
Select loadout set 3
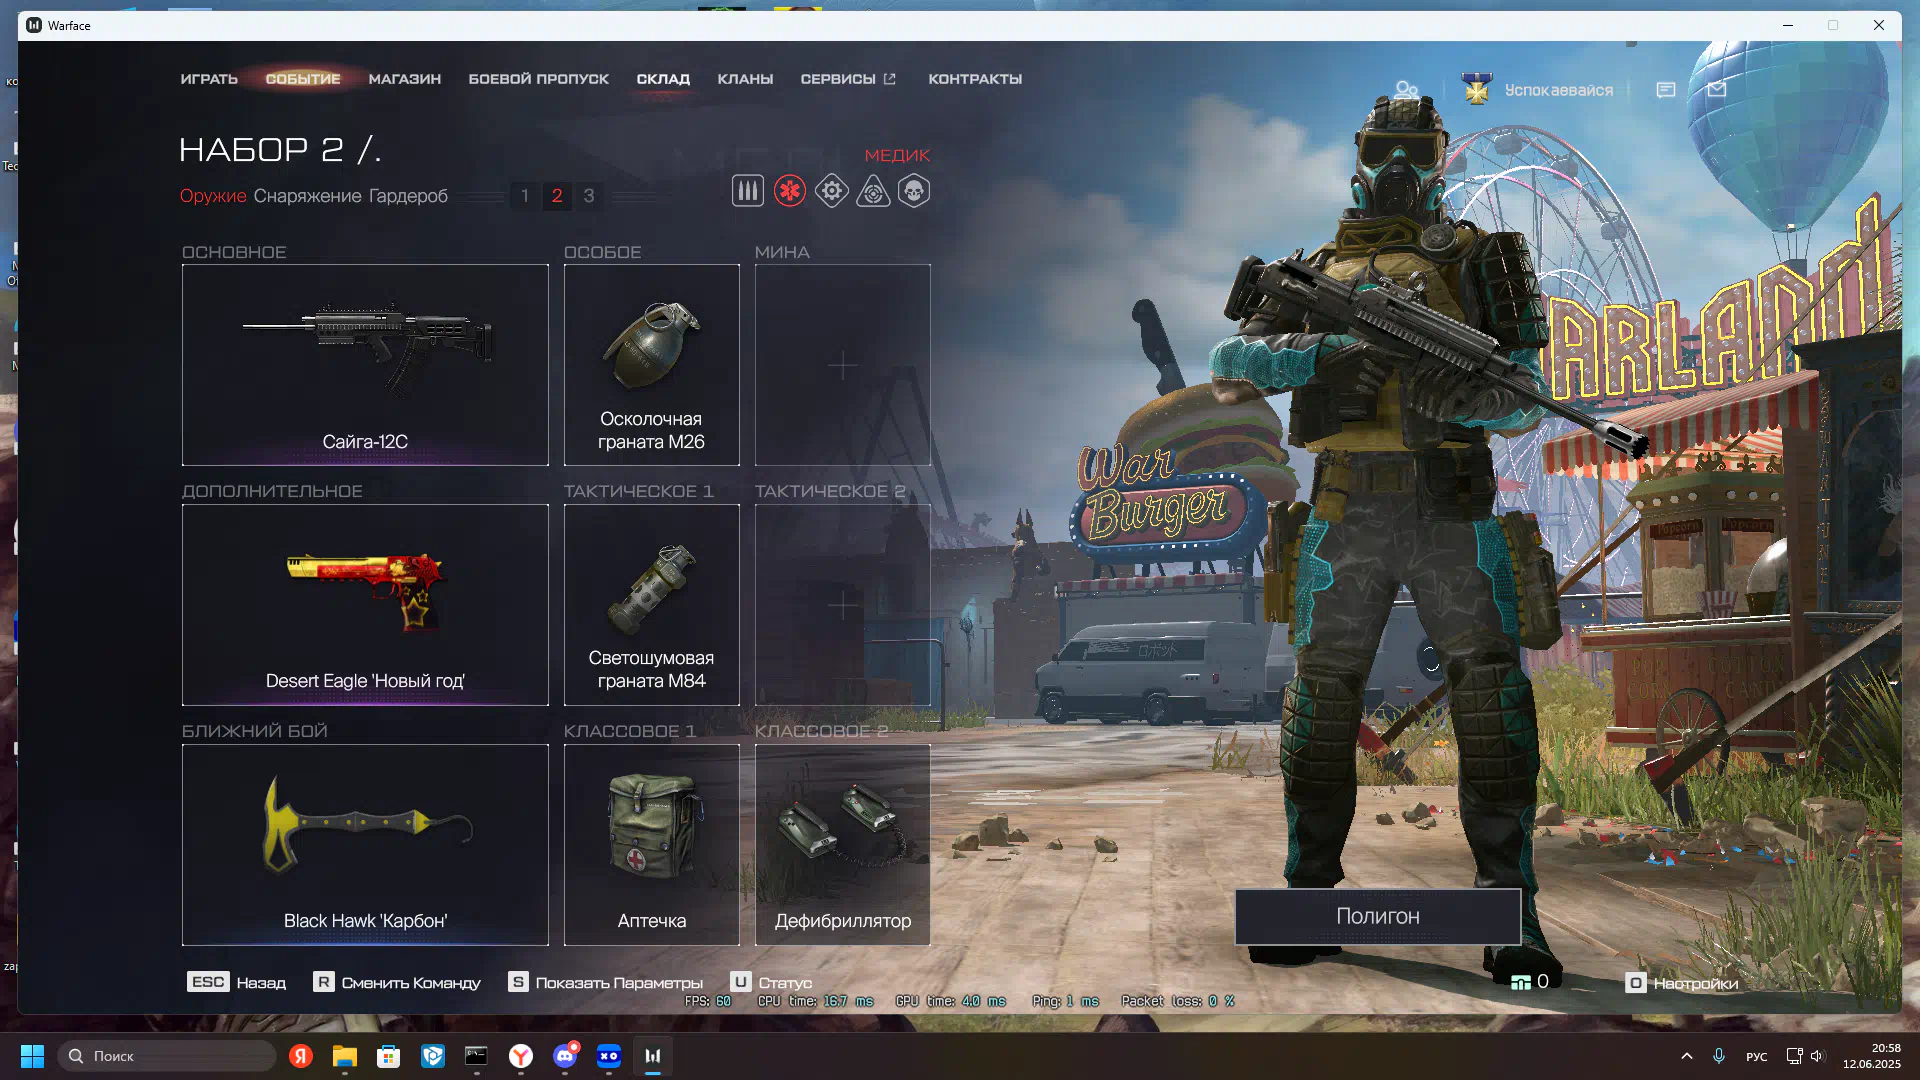589,196
